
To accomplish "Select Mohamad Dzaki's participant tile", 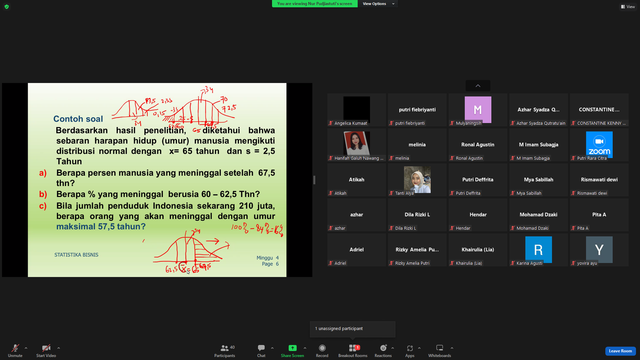I will pos(538,215).
